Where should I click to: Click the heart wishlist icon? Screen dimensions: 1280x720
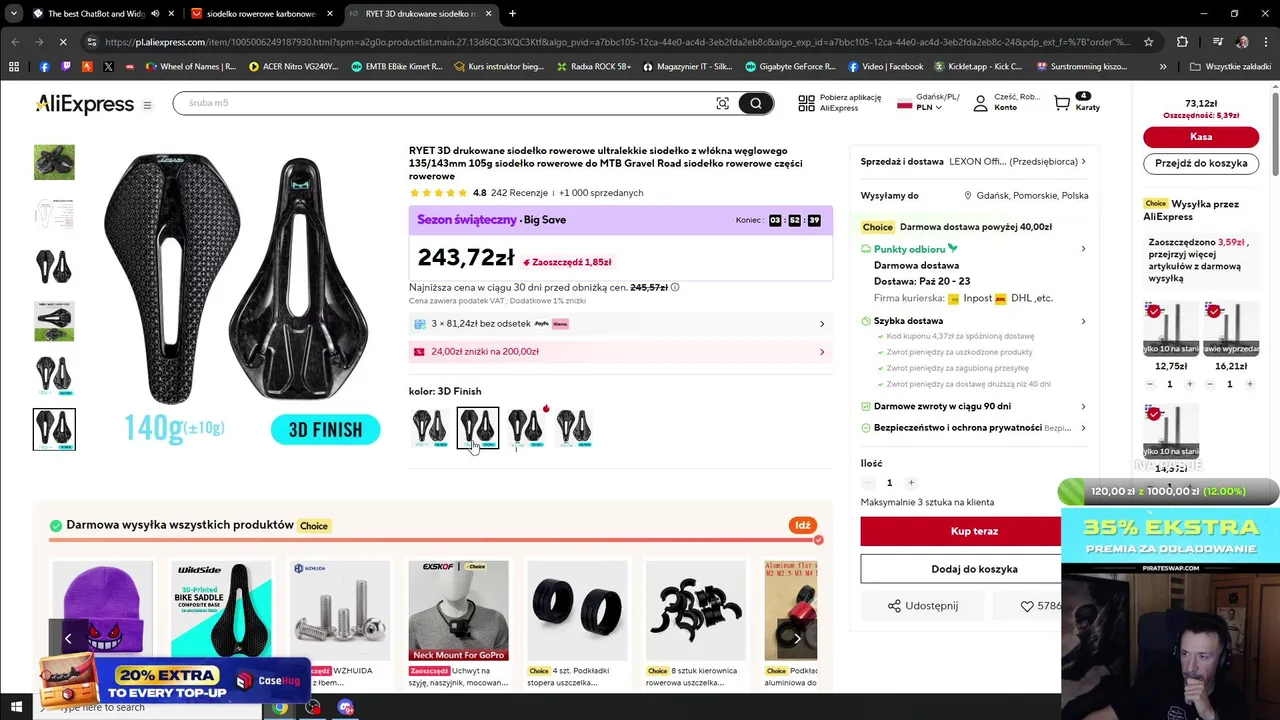(1027, 606)
